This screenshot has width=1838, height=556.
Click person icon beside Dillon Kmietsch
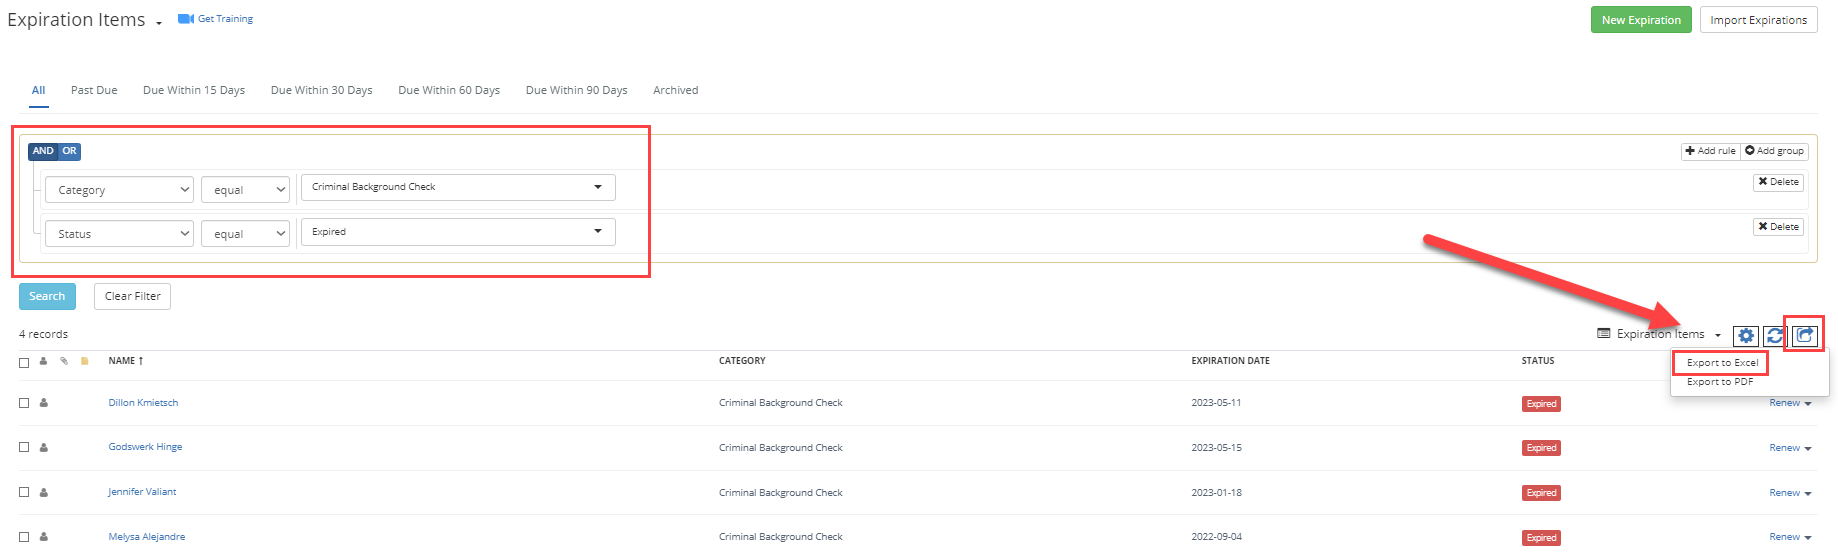(44, 403)
